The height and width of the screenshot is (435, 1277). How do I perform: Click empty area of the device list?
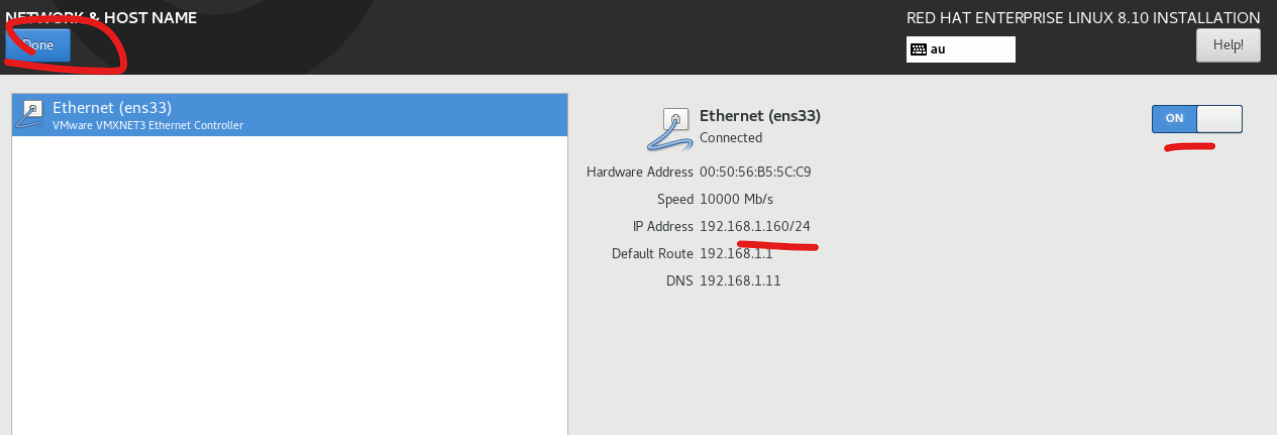[290, 285]
